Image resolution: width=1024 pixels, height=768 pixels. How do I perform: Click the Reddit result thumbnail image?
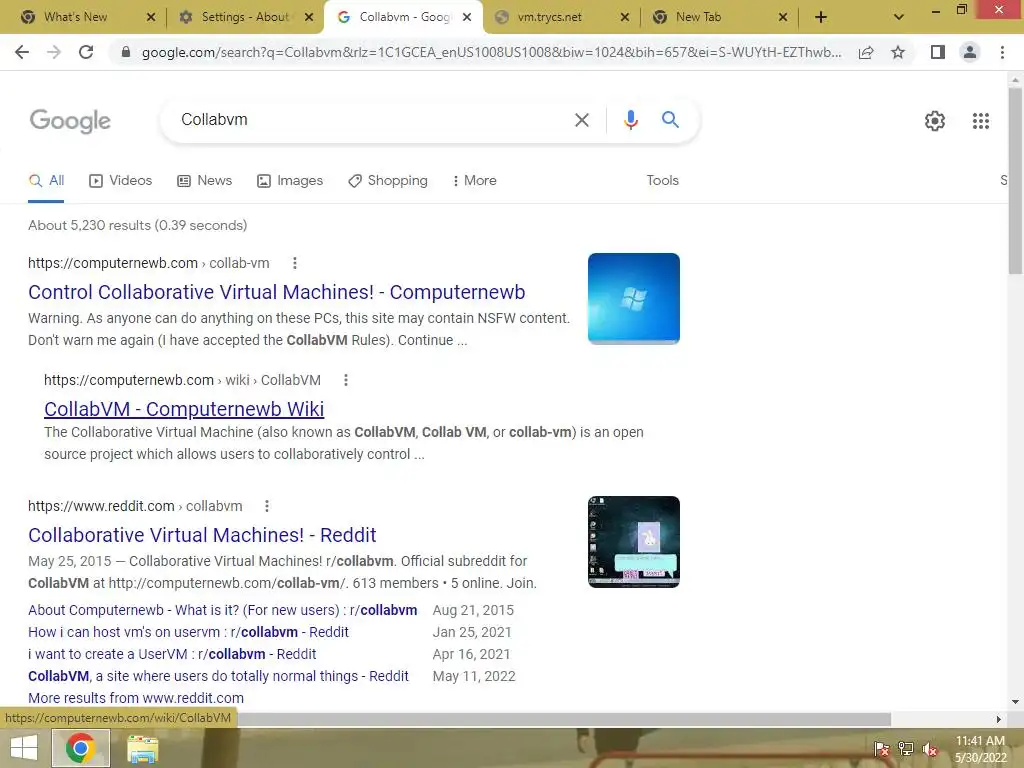click(633, 542)
